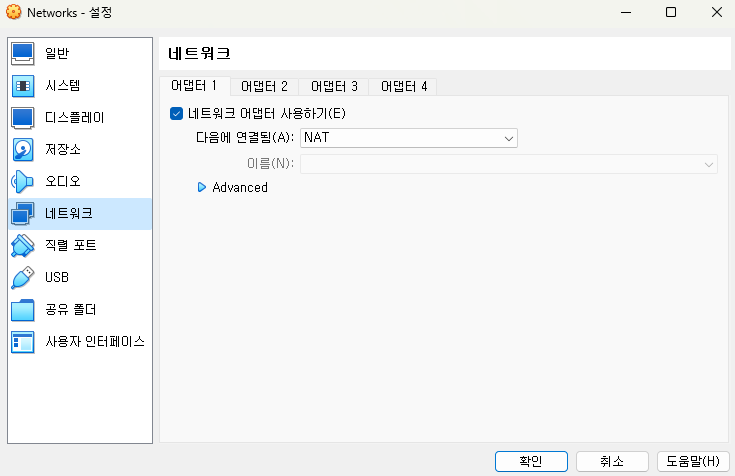The image size is (735, 476).
Task: Confirm with the 확인 button
Action: tap(531, 461)
